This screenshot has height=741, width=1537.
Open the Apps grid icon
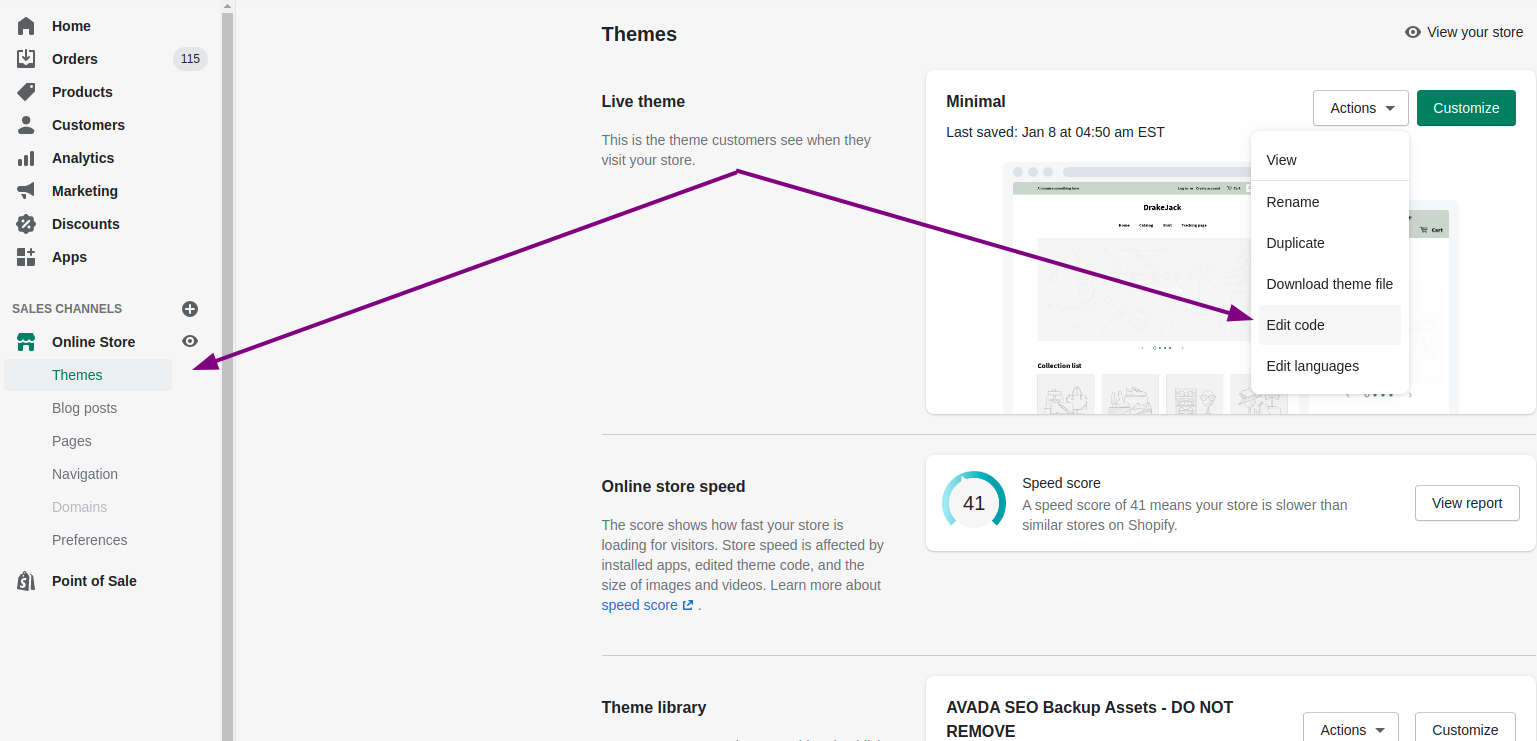[26, 257]
